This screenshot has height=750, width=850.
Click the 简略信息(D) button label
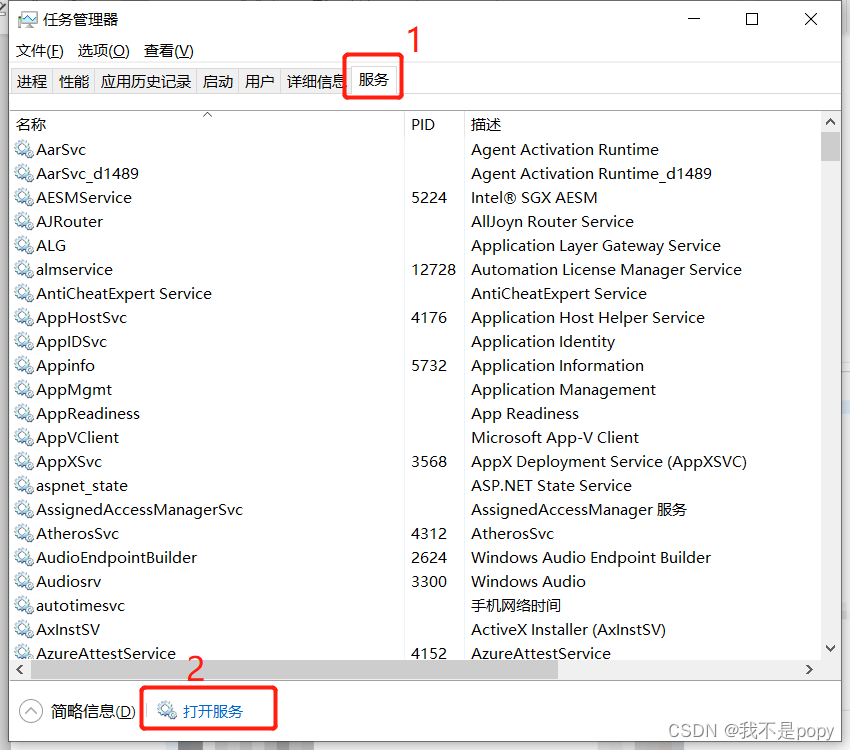click(x=93, y=711)
